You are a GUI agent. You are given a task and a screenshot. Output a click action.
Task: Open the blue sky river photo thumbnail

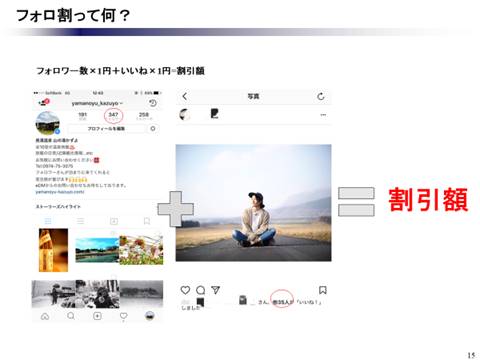[97, 250]
